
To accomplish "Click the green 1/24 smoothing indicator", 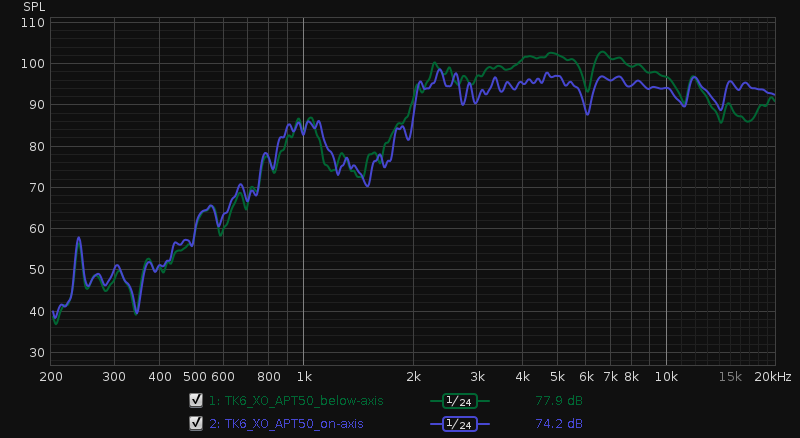I will click(459, 401).
